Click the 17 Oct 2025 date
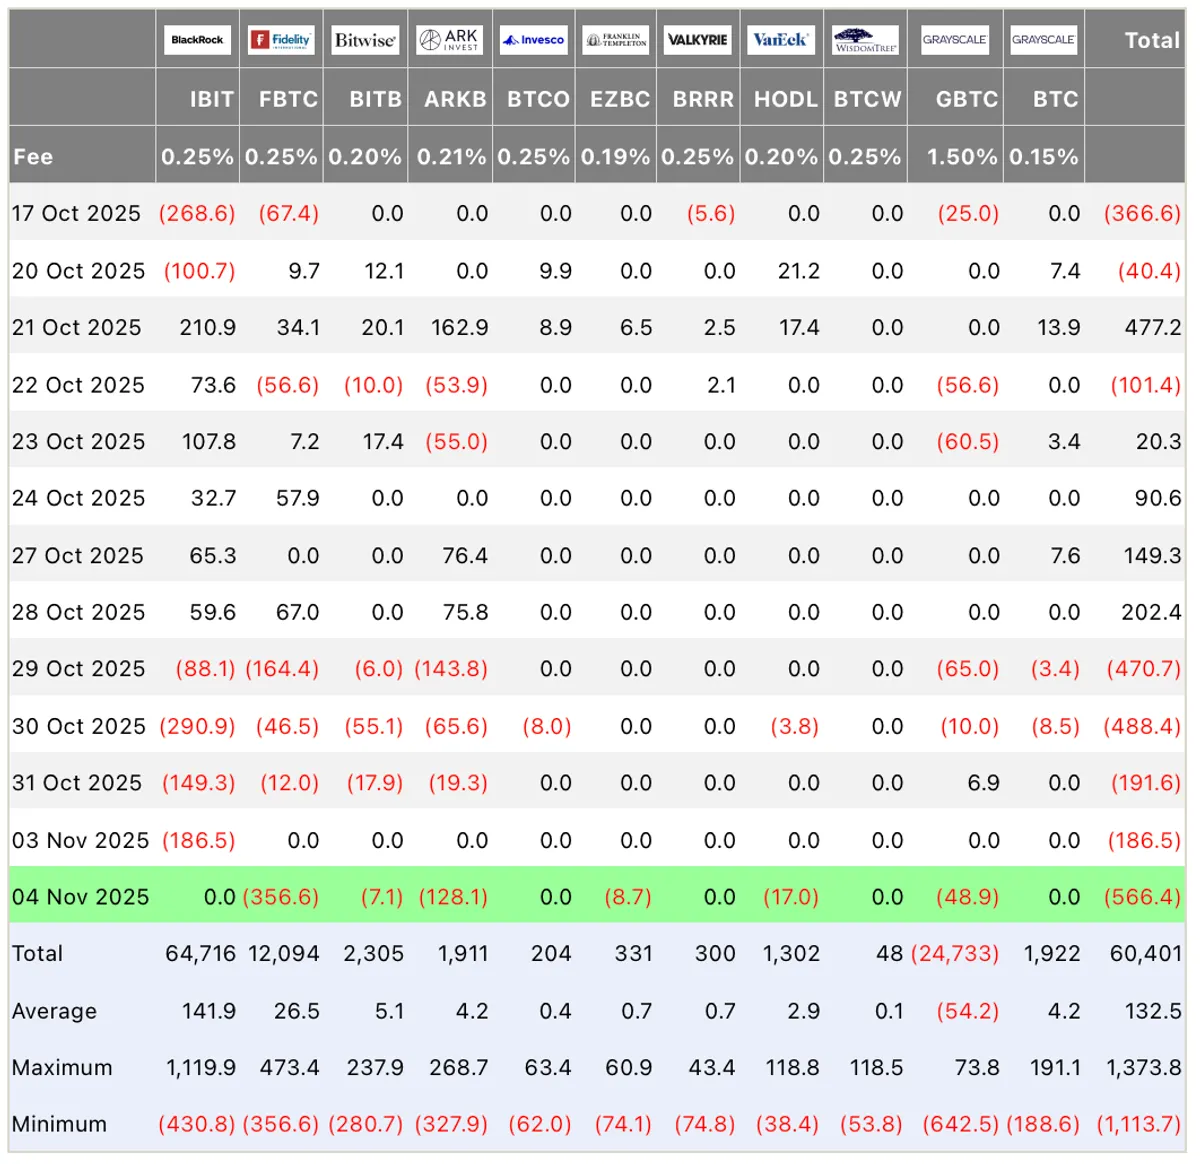The width and height of the screenshot is (1200, 1164). click(x=76, y=213)
